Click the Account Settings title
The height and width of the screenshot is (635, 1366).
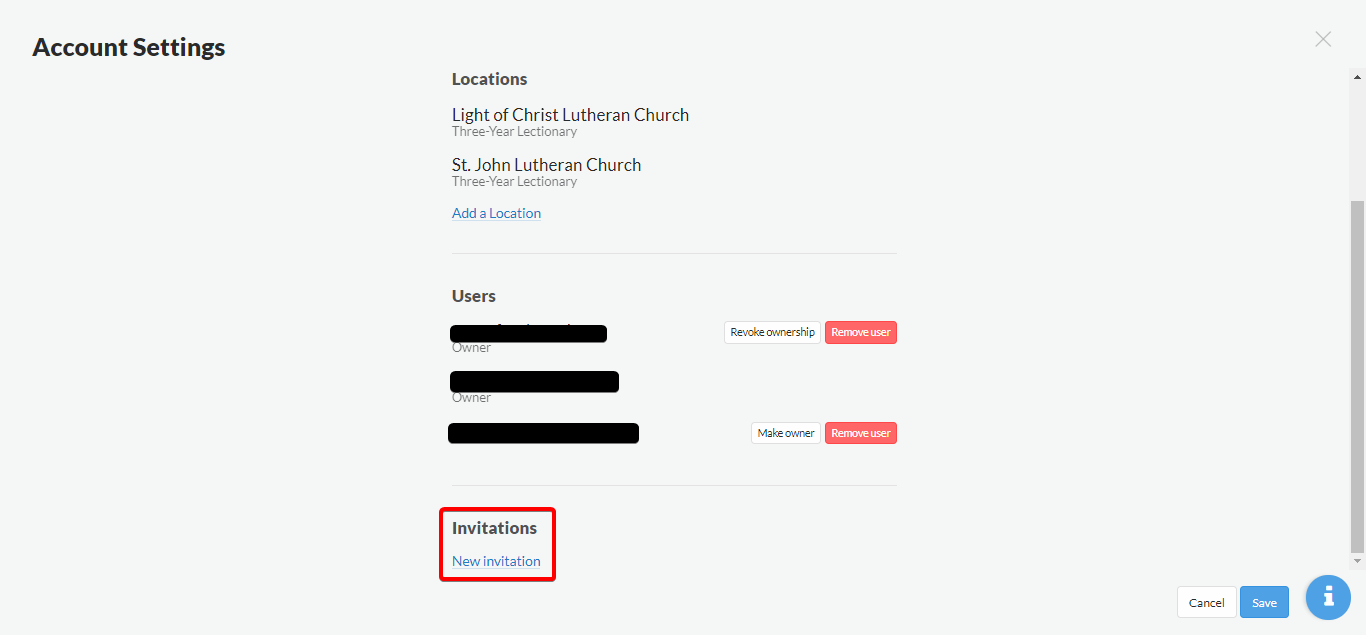(x=129, y=47)
